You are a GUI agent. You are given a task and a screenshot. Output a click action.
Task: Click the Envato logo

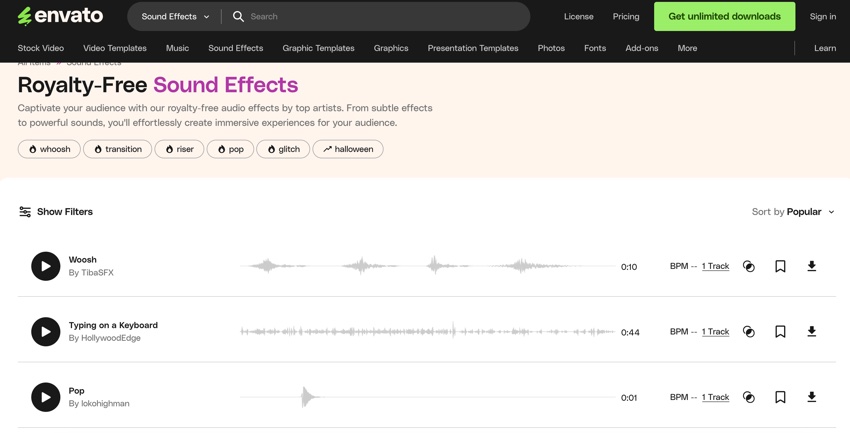point(60,16)
